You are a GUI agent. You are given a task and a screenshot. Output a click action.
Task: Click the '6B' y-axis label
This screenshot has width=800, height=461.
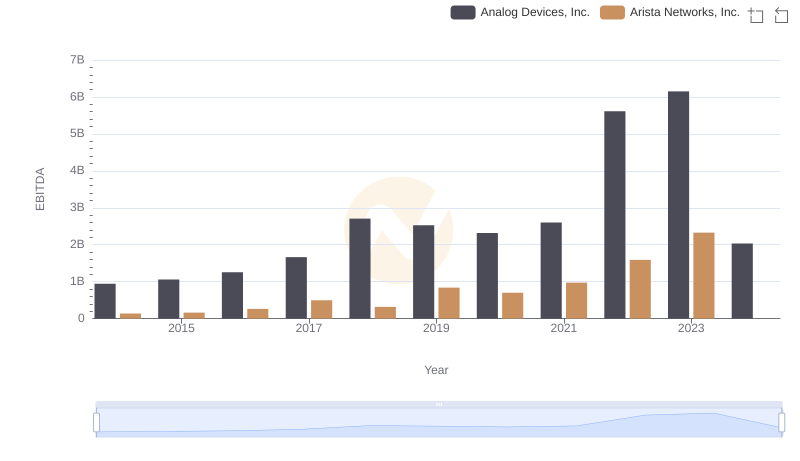[77, 97]
